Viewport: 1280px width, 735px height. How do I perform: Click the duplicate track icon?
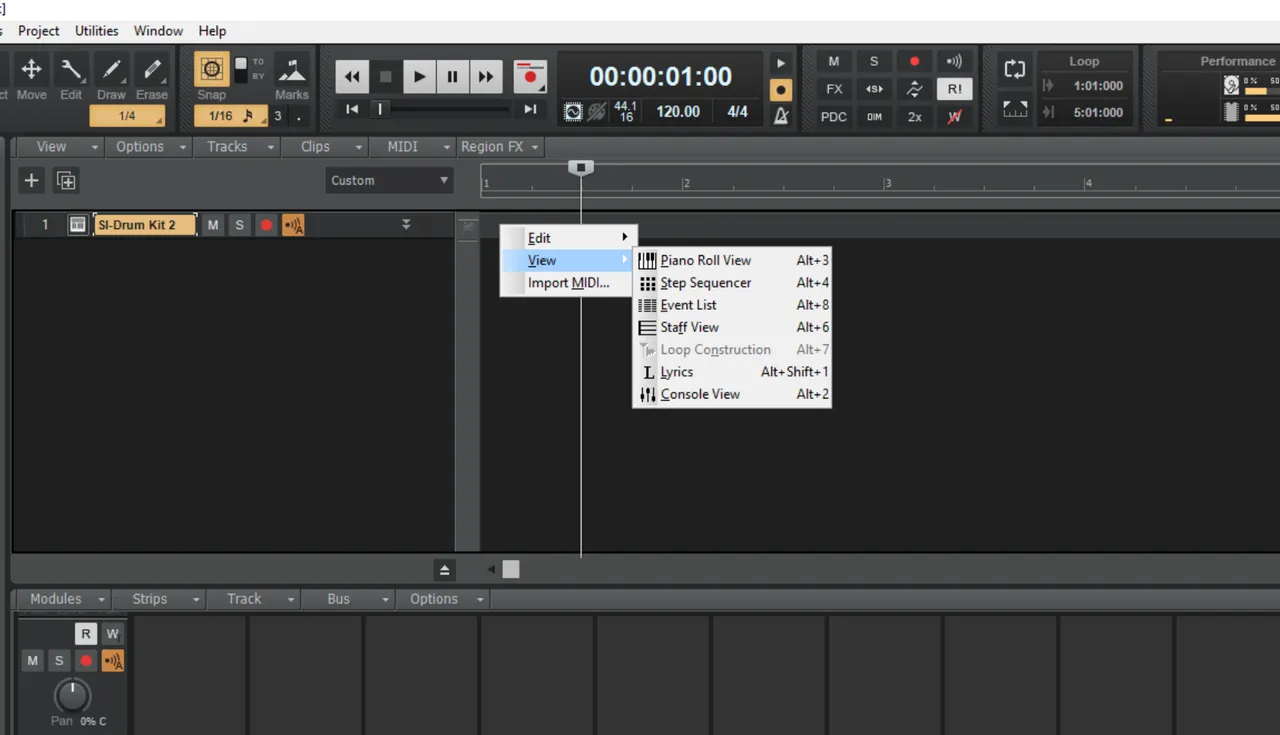66,181
